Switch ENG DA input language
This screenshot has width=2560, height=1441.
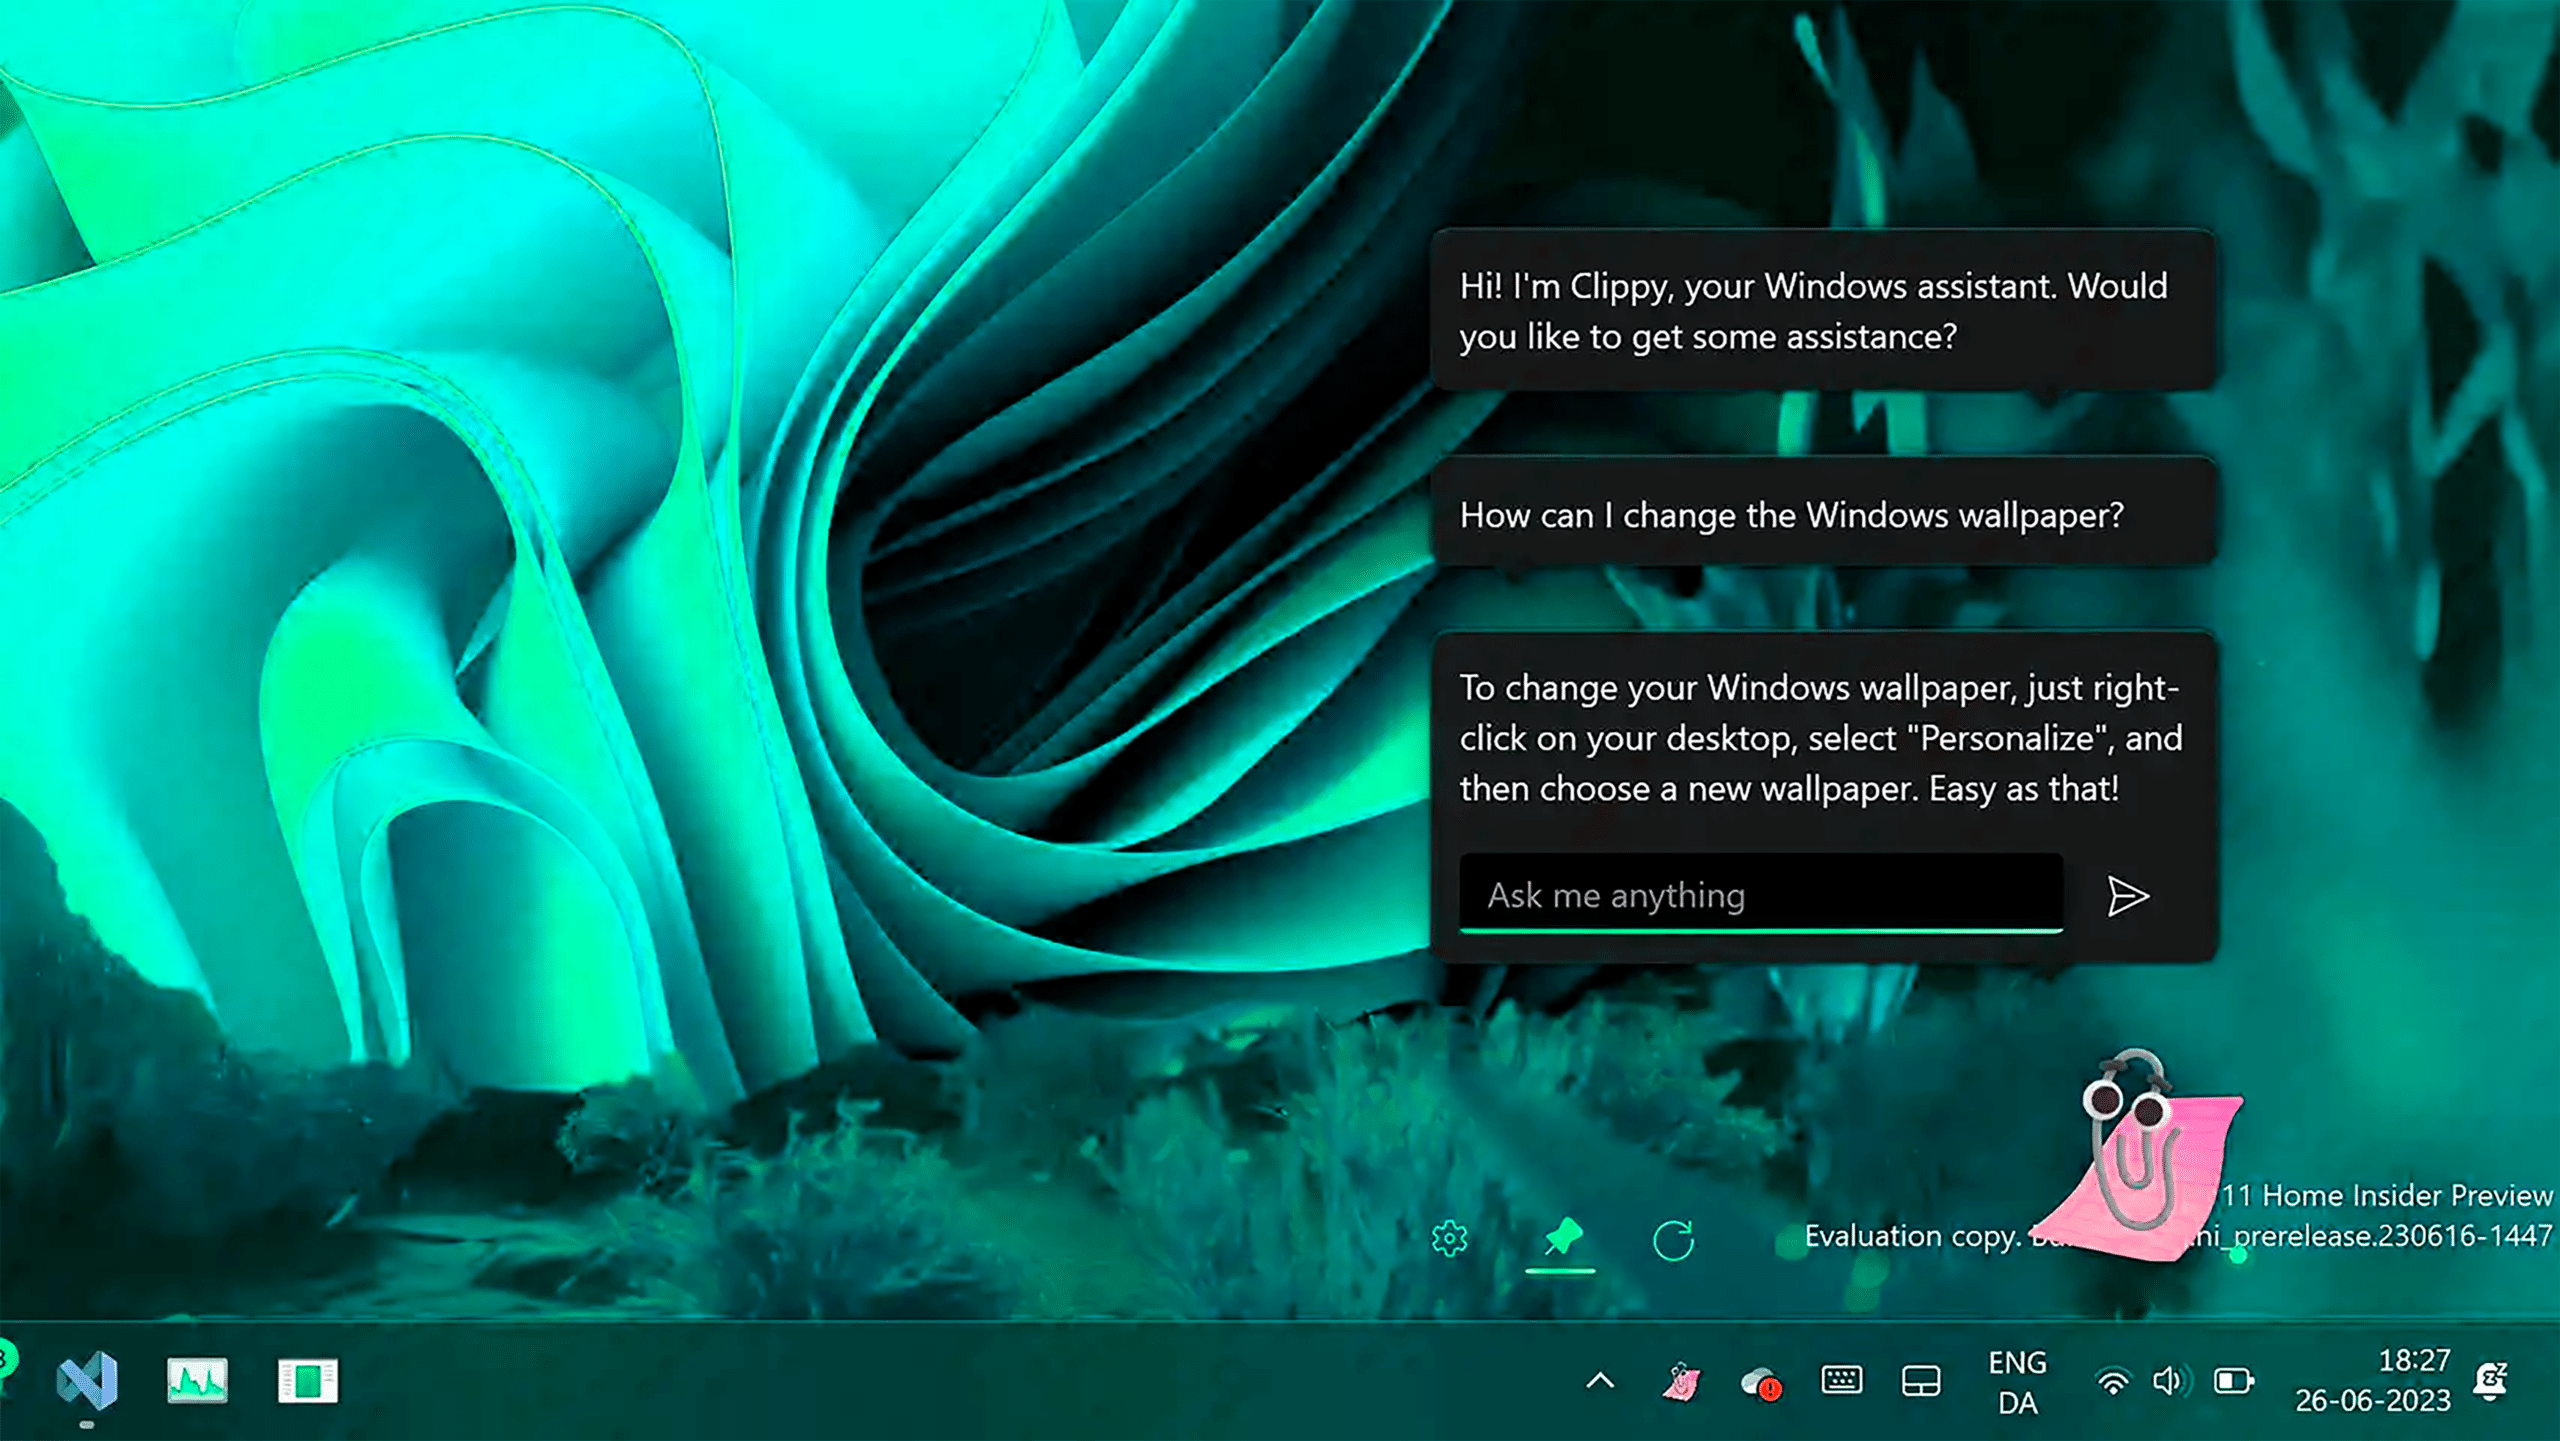(x=2017, y=1382)
